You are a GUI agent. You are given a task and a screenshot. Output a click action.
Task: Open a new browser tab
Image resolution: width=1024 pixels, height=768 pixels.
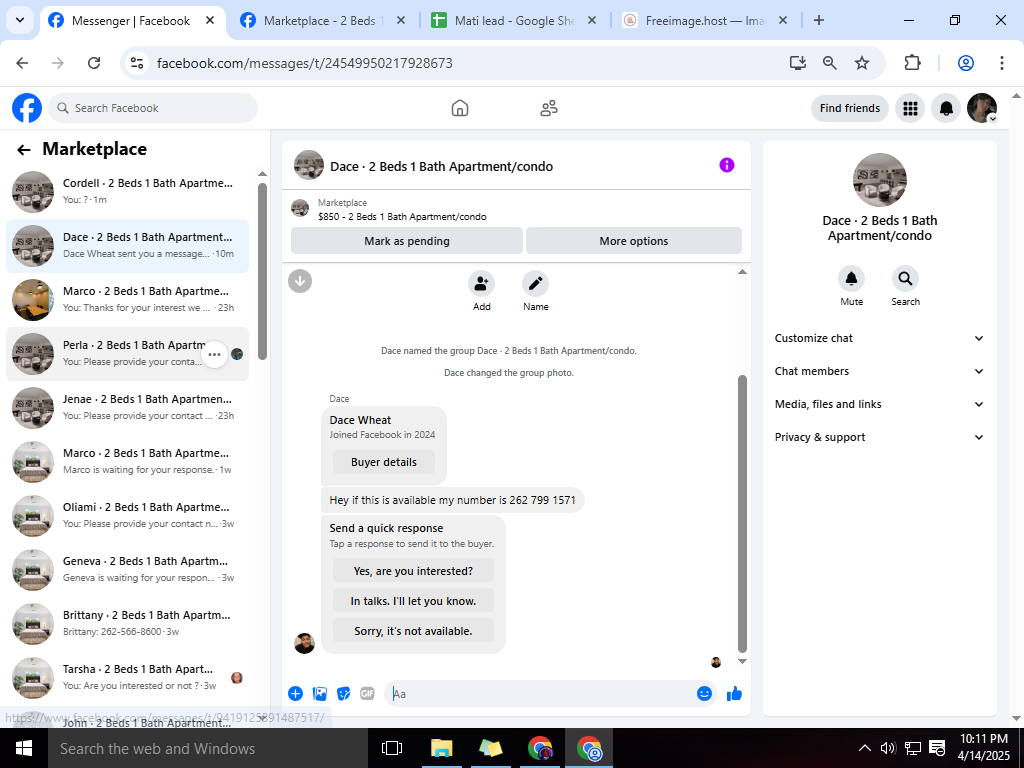(818, 21)
